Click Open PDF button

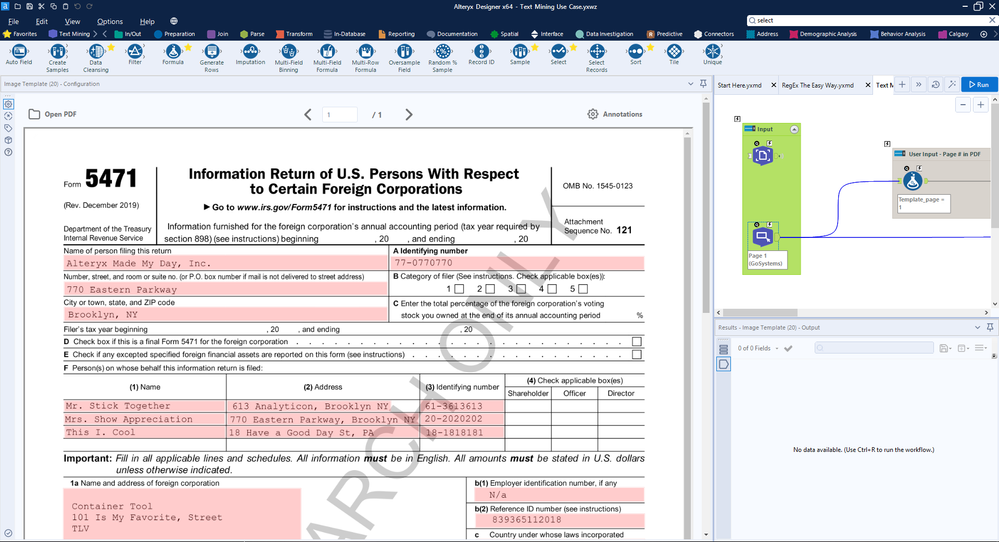tap(53, 114)
